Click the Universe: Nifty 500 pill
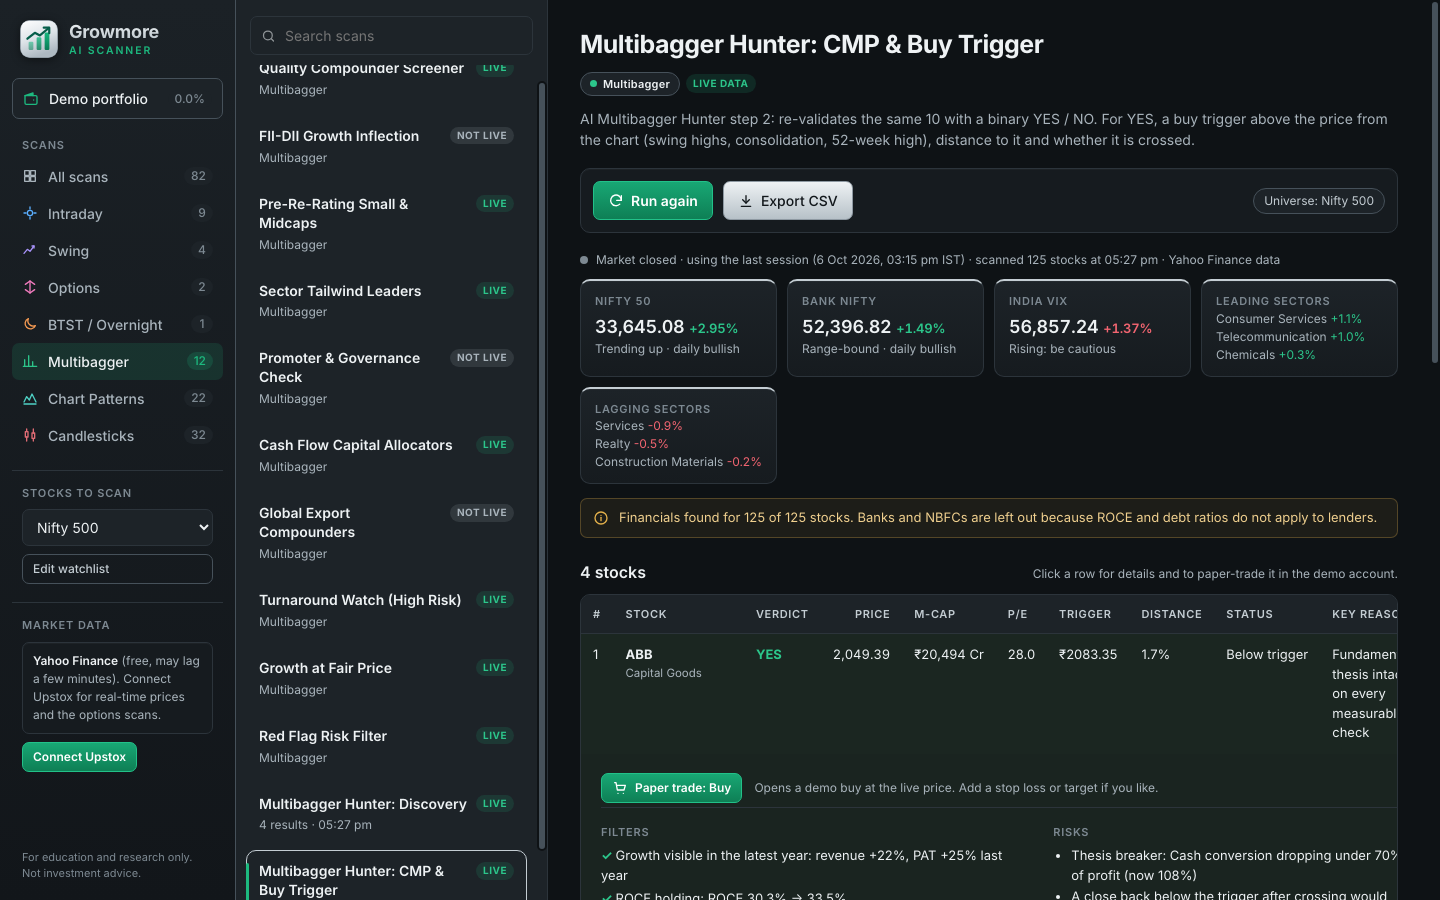Image resolution: width=1440 pixels, height=900 pixels. tap(1319, 201)
